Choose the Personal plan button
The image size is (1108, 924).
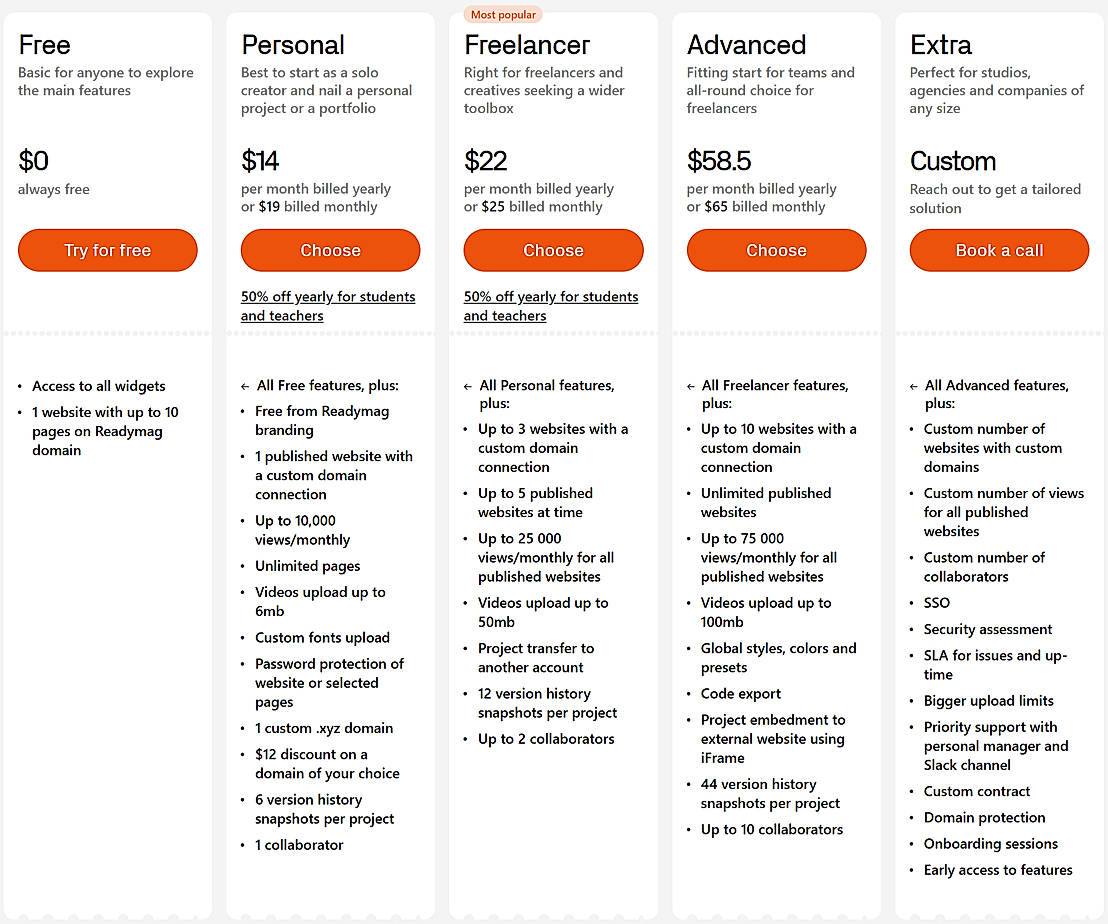(330, 251)
